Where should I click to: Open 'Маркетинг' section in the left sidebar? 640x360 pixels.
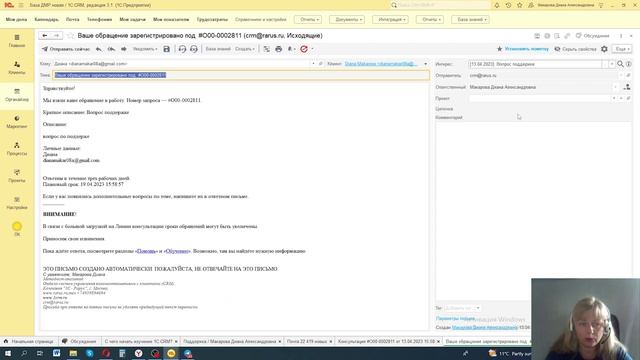tap(17, 122)
